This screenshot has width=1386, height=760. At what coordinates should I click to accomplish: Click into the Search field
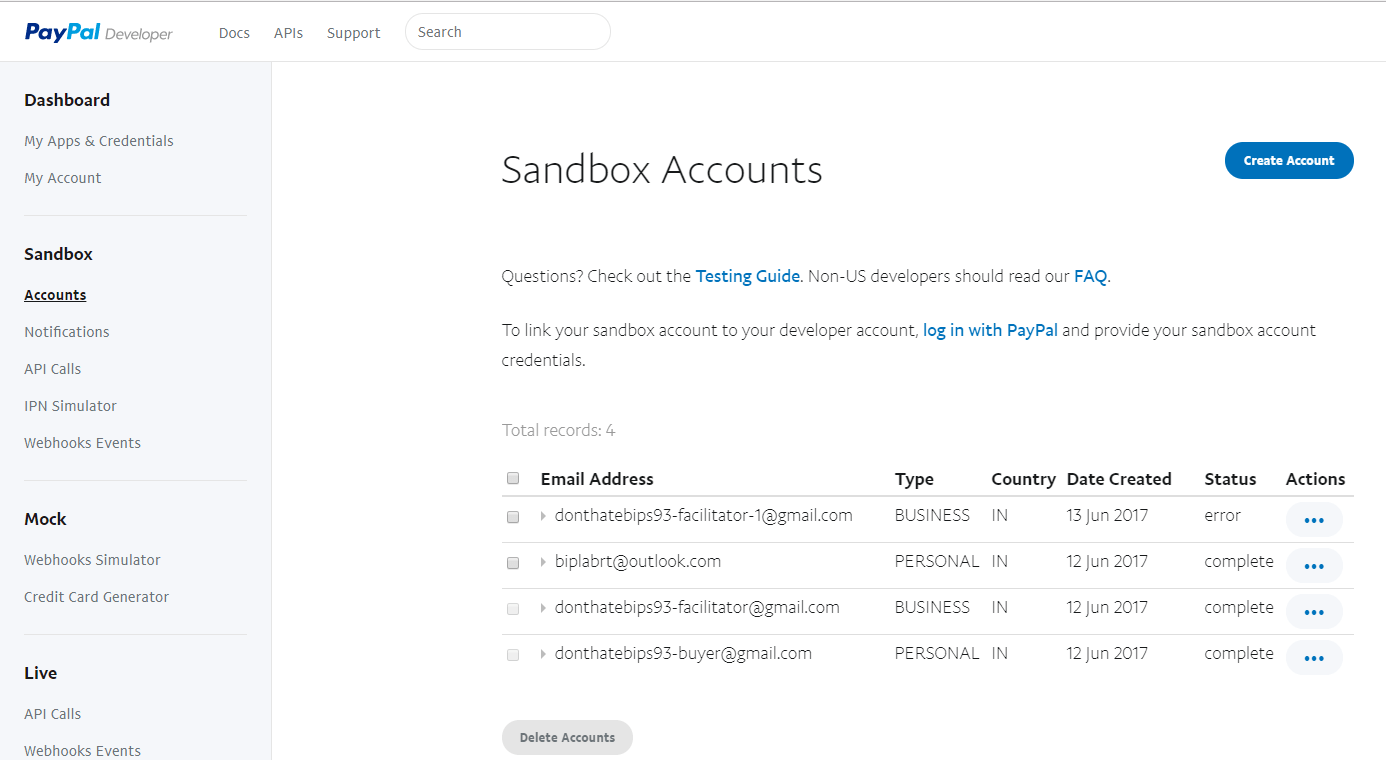[508, 32]
